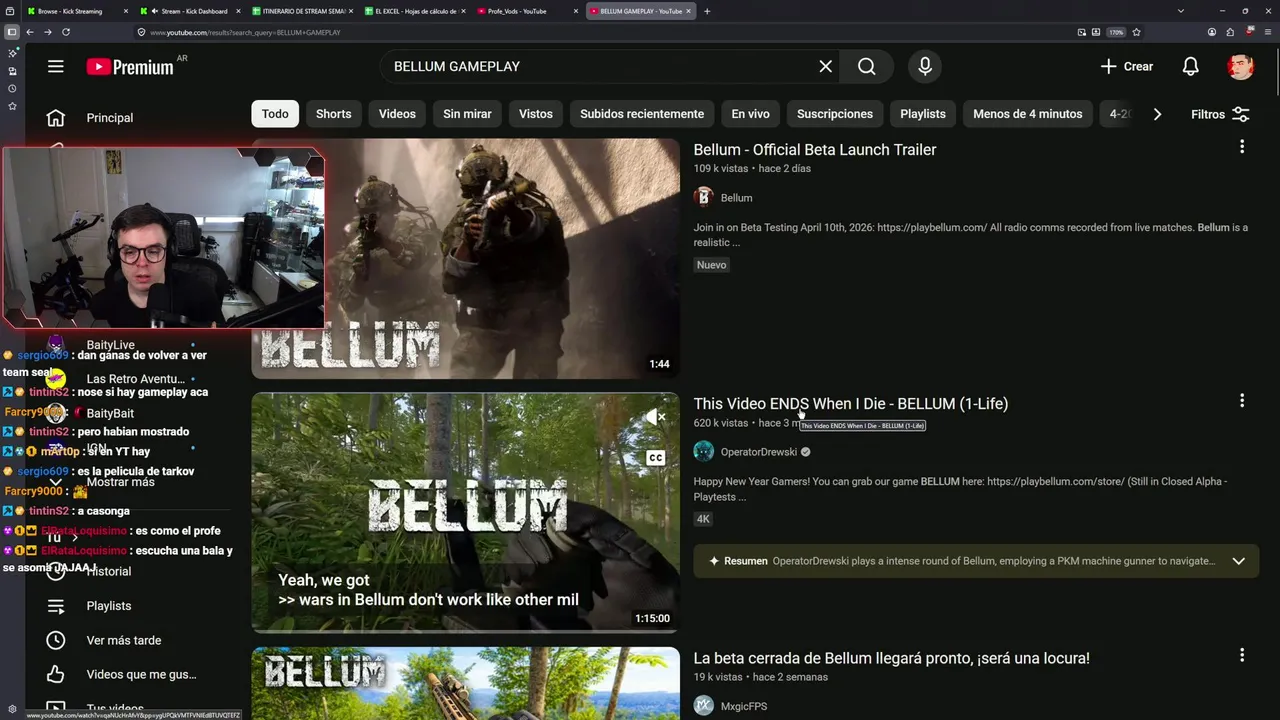Open the MxgicFPS channel link
The image size is (1280, 720).
pos(744,706)
